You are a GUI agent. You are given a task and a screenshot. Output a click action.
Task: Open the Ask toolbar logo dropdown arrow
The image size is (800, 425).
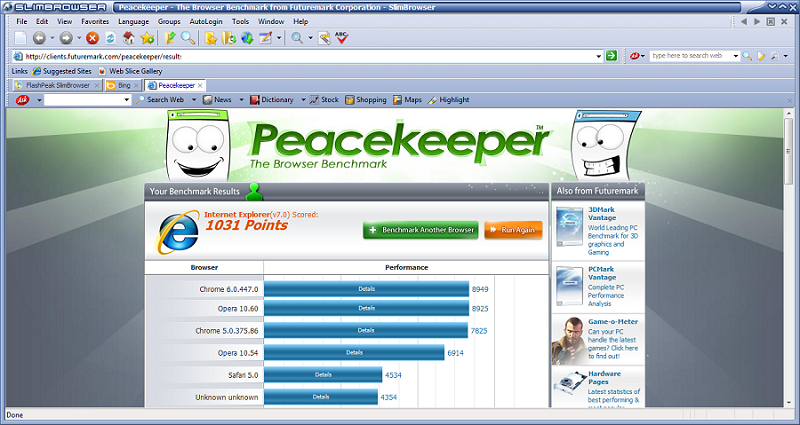point(39,100)
